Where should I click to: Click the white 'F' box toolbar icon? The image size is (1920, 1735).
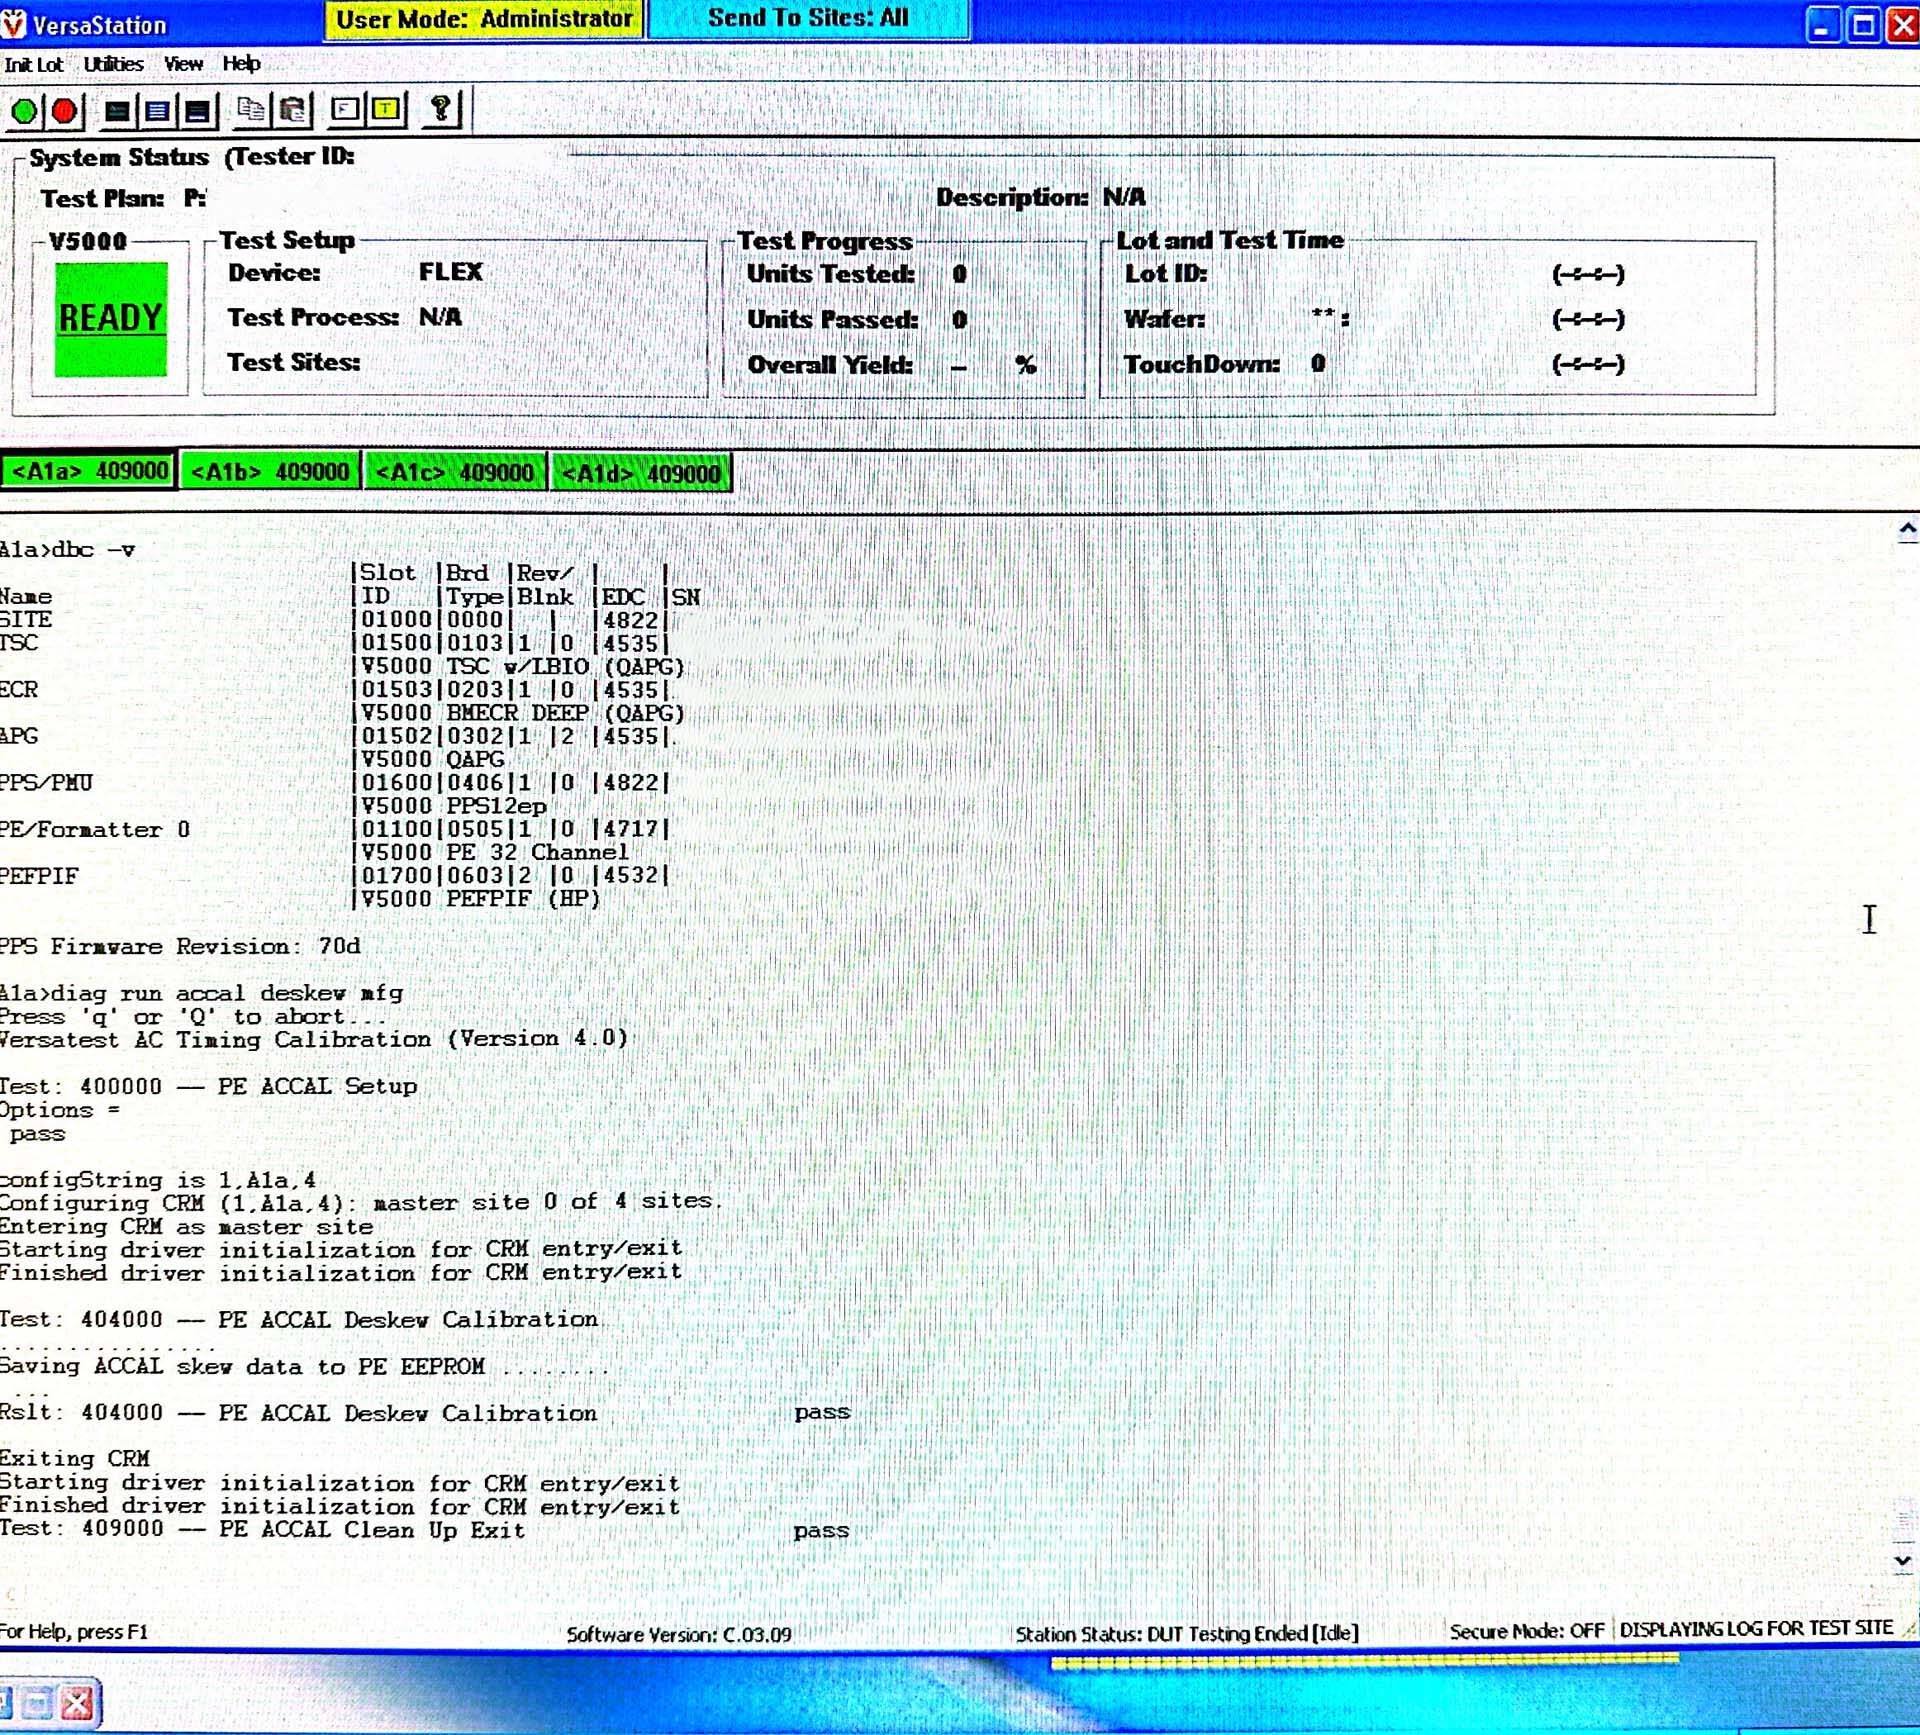click(345, 109)
